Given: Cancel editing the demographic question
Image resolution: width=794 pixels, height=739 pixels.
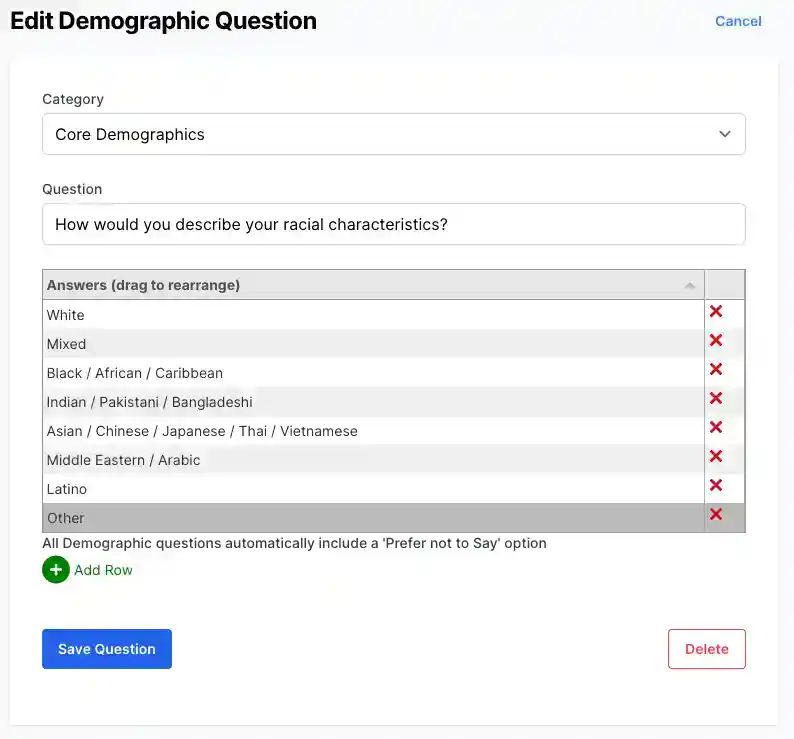Looking at the screenshot, I should point(738,21).
